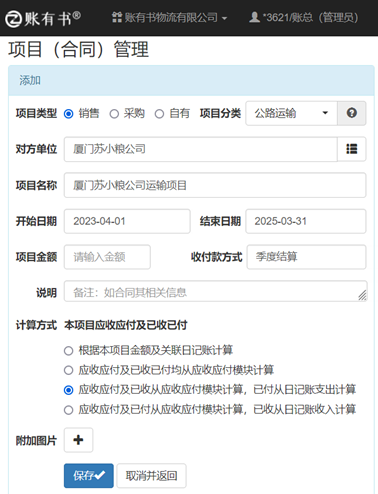Screen dimensions: 378x494
Task: Open the 项目分类 公路运输 dropdown
Action: pyautogui.click(x=291, y=113)
